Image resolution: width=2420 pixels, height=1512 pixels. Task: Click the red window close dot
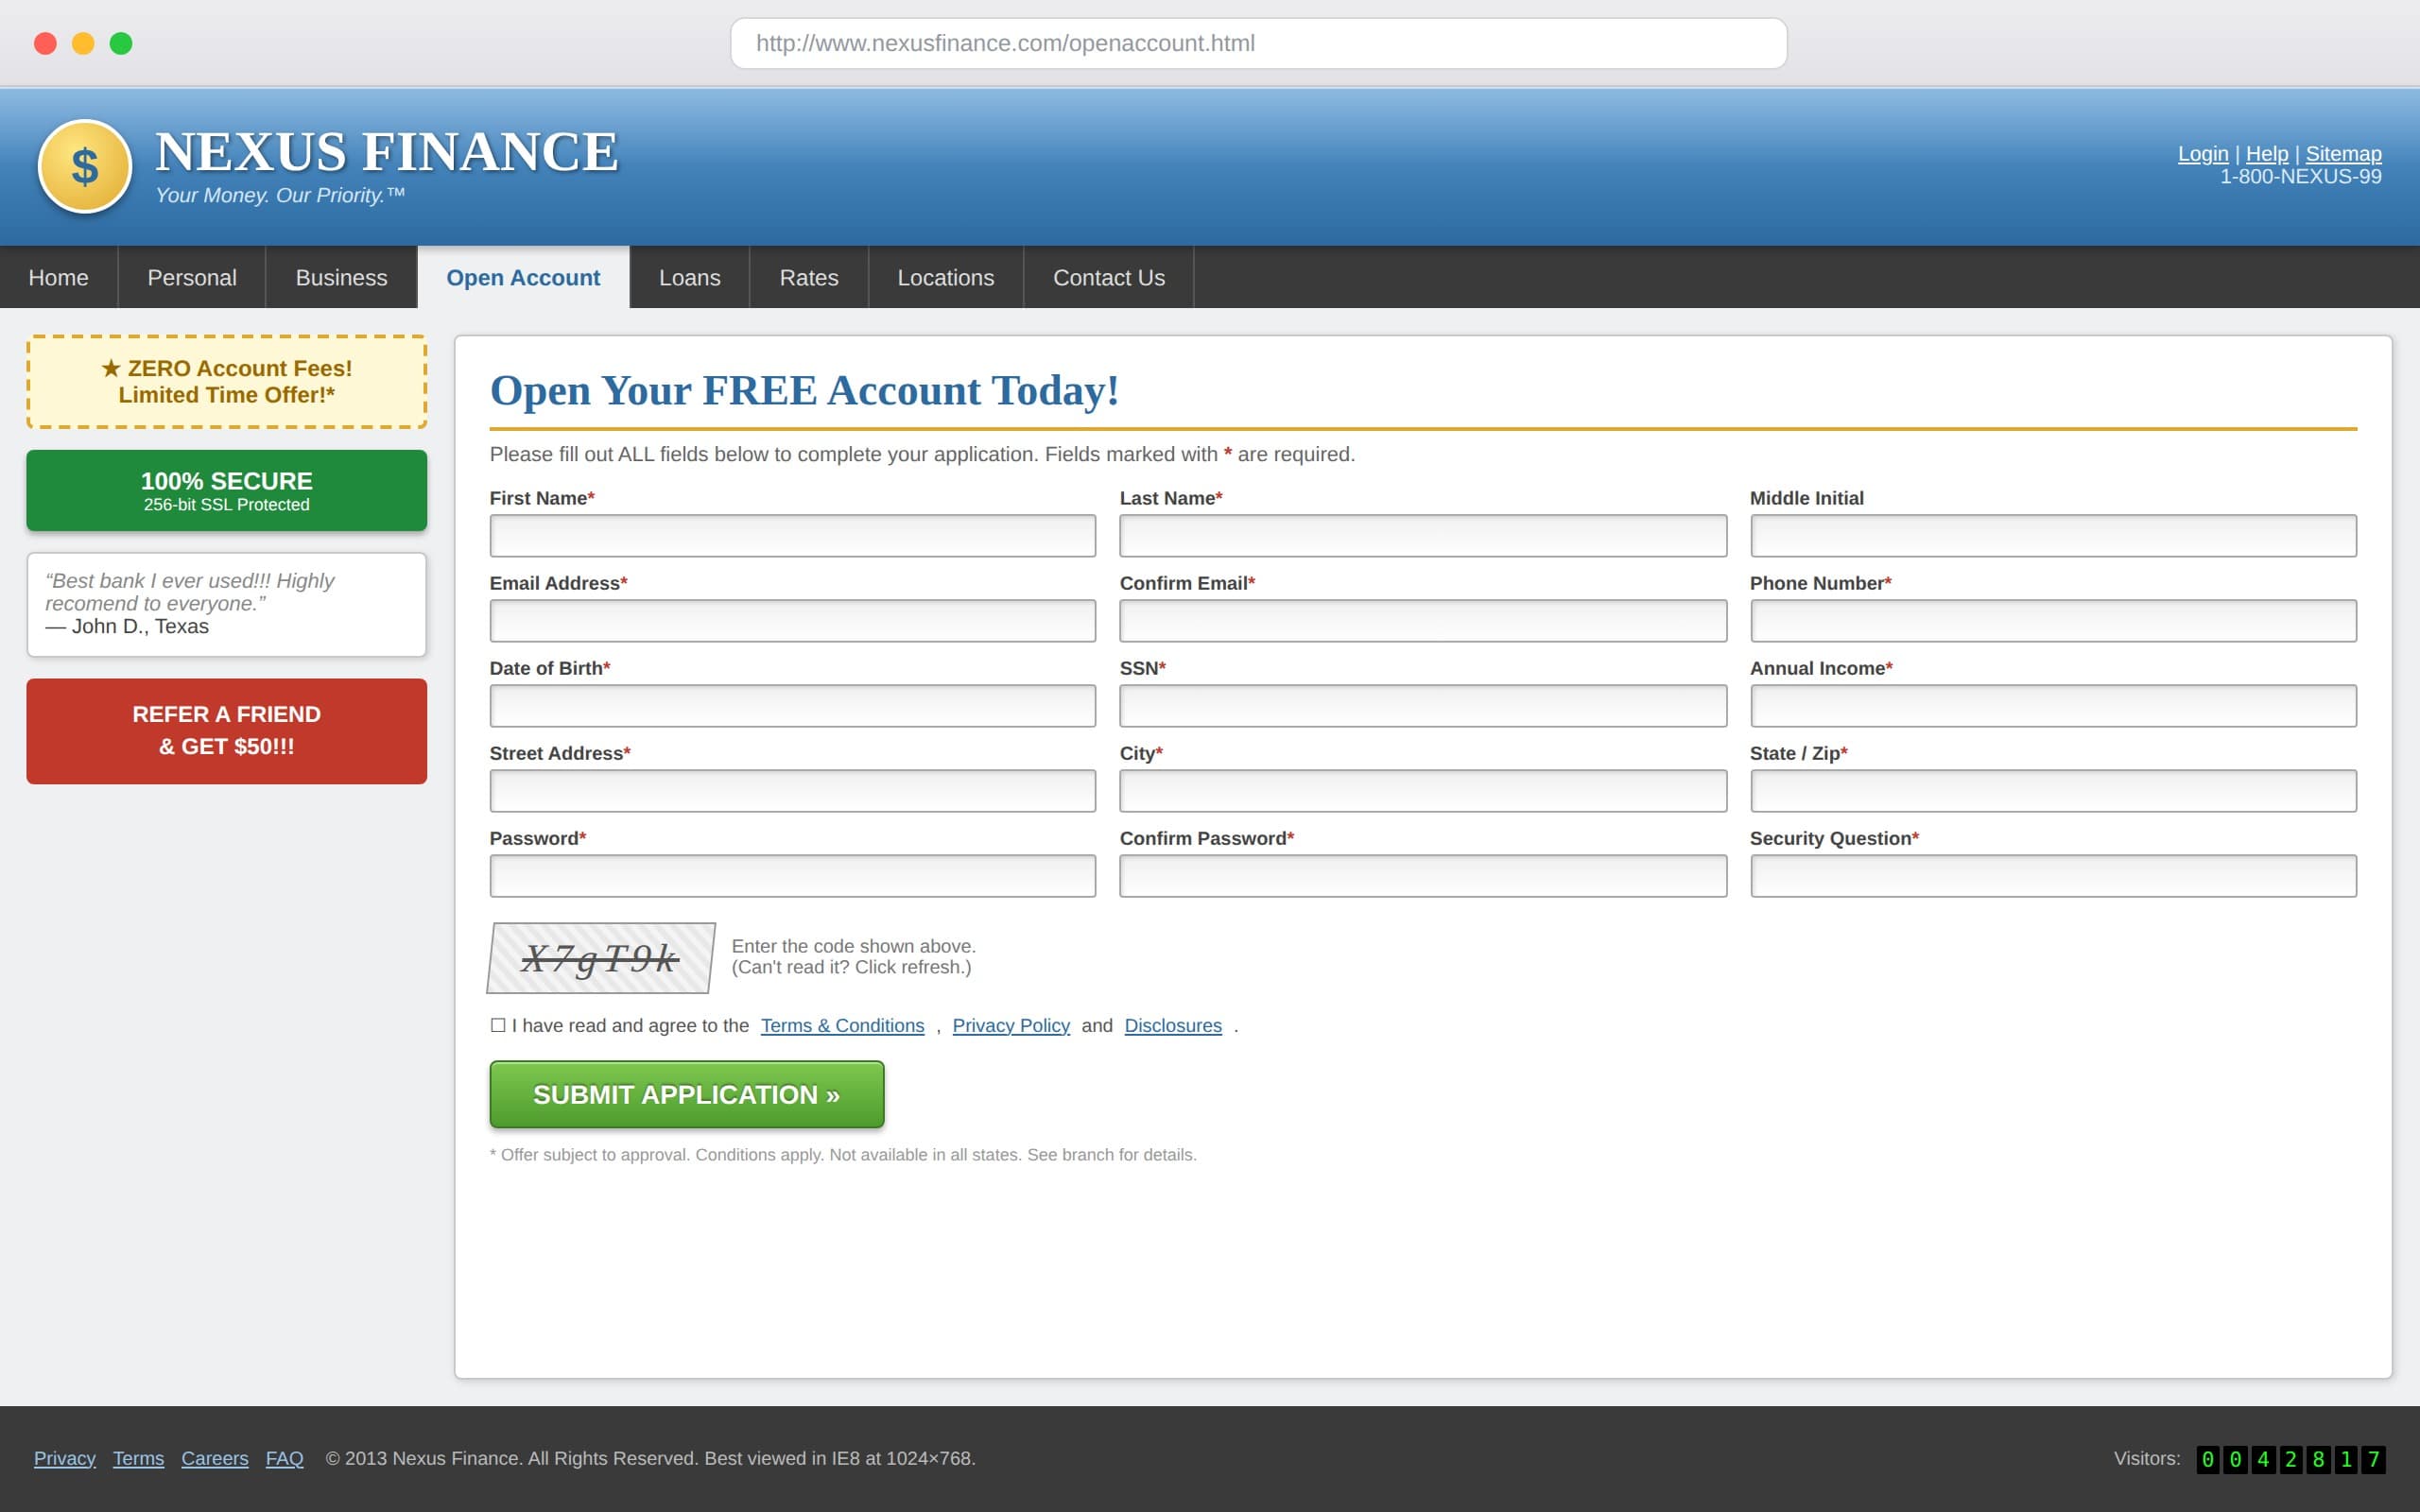[45, 43]
